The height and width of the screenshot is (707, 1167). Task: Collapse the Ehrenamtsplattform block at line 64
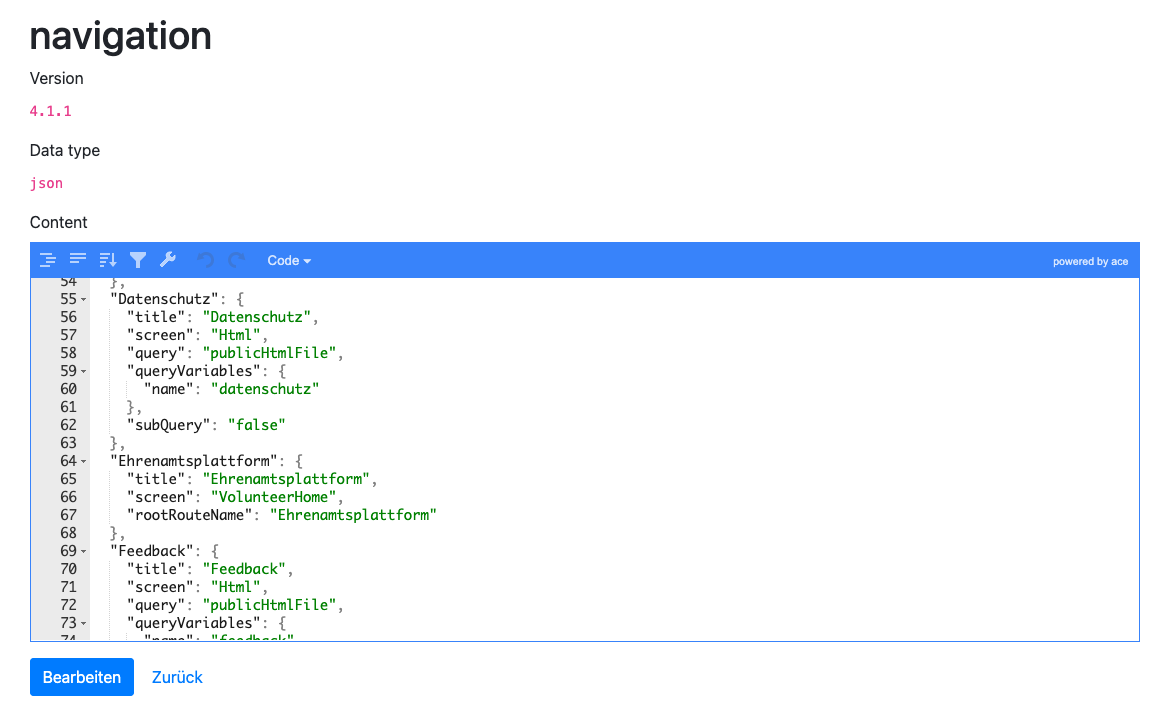[84, 461]
